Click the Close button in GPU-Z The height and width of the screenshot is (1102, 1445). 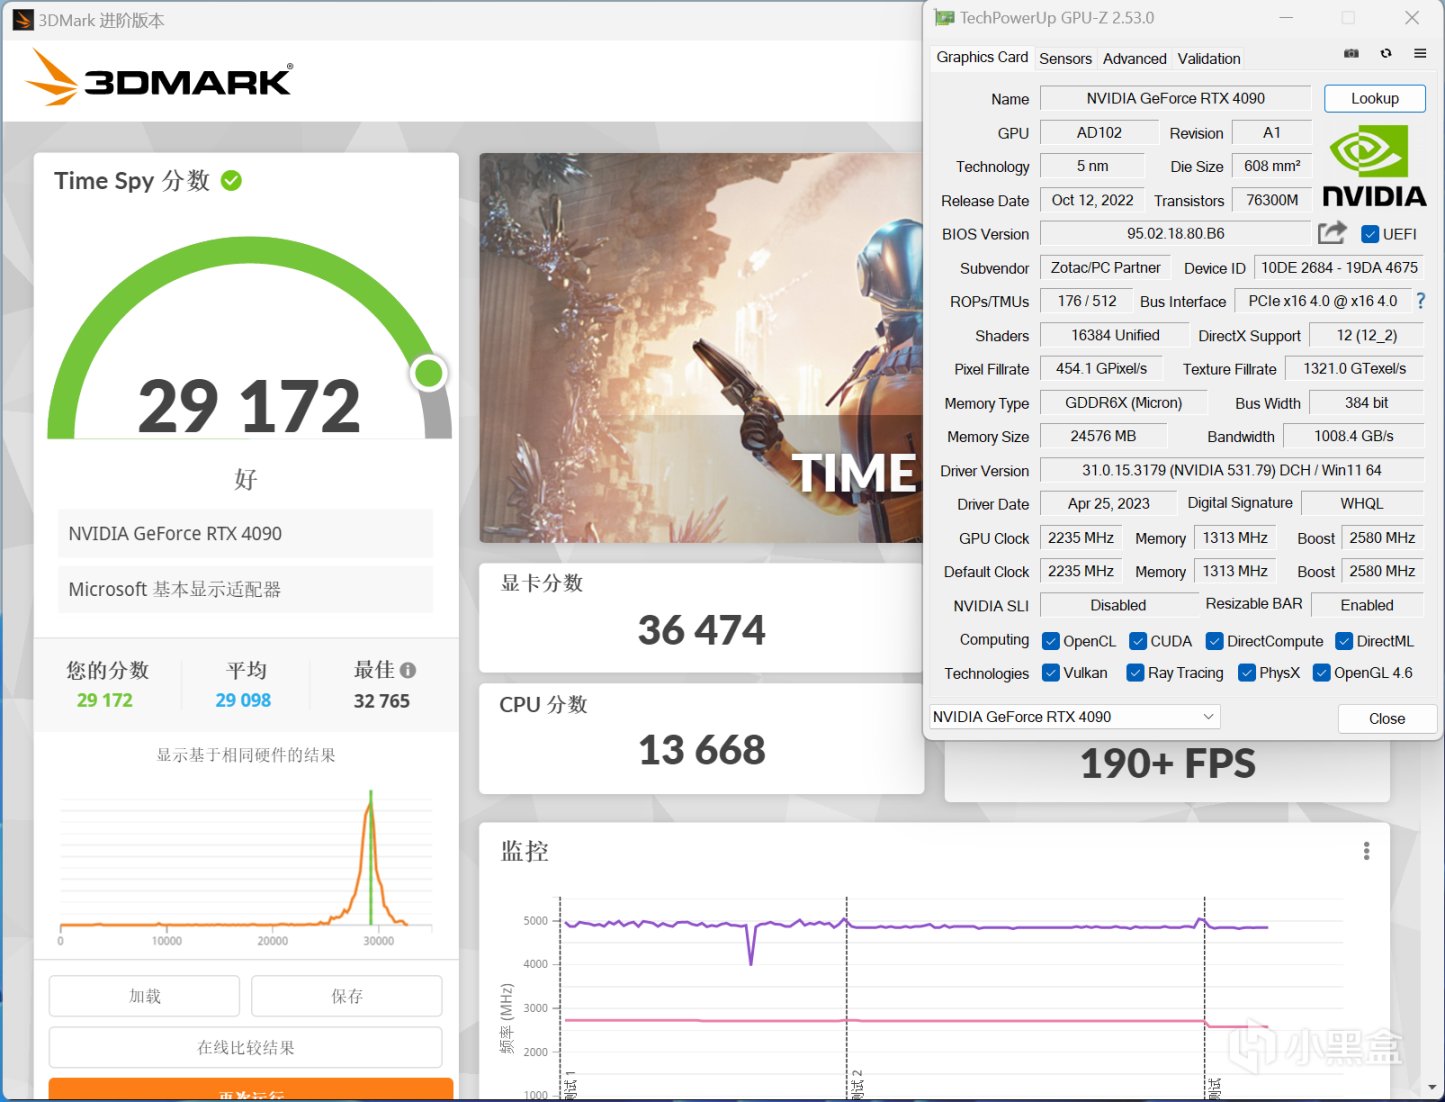pos(1387,718)
